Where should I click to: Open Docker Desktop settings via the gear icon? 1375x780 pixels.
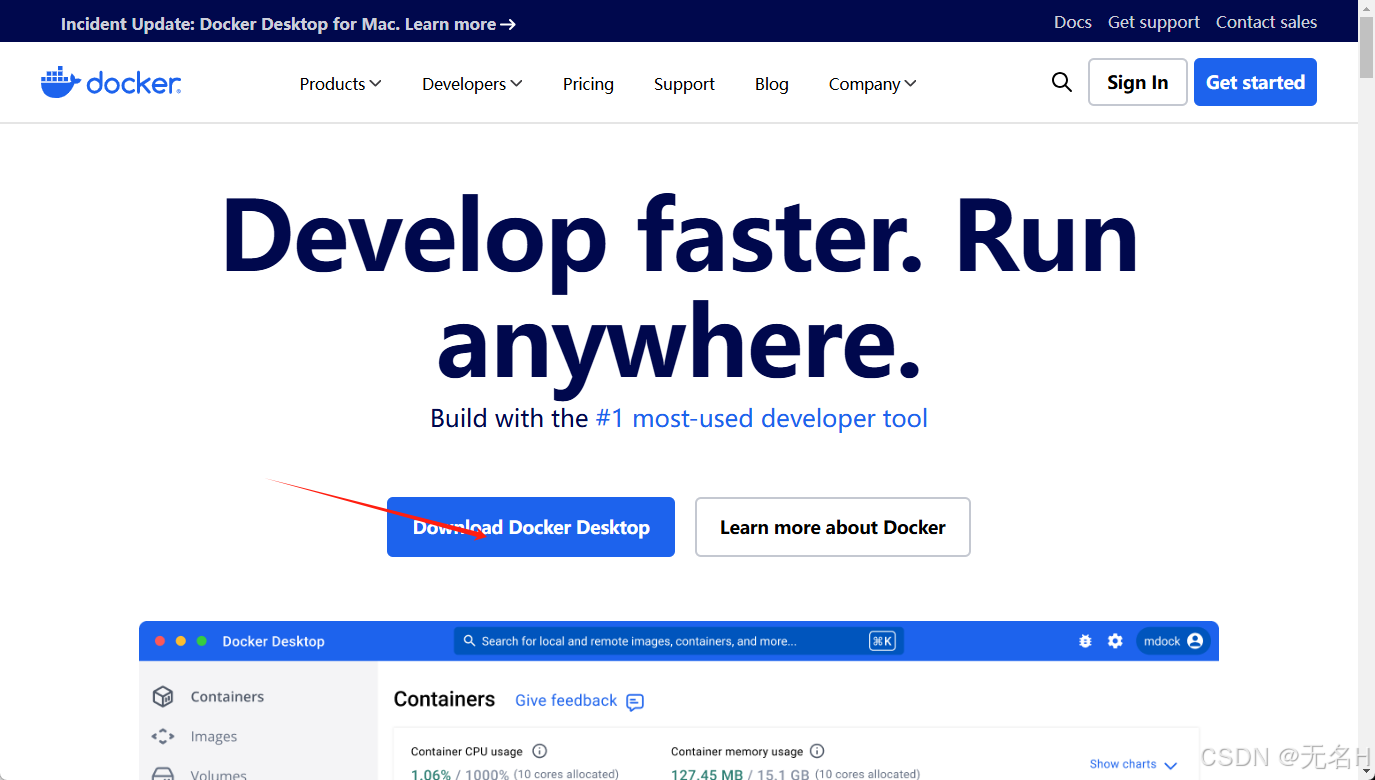click(1115, 641)
